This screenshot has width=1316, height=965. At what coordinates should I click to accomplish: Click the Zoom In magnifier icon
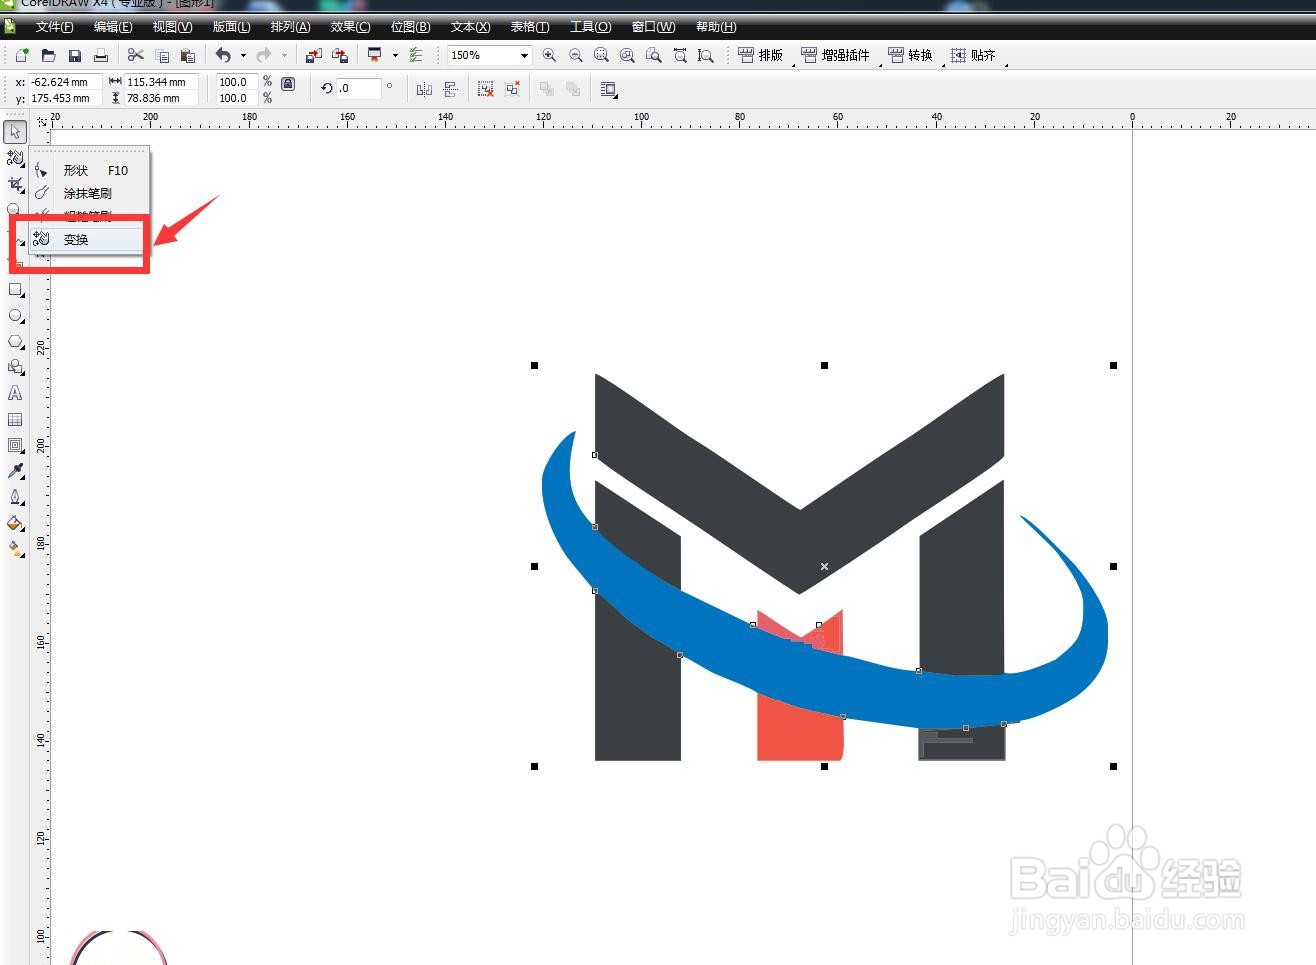(x=549, y=55)
